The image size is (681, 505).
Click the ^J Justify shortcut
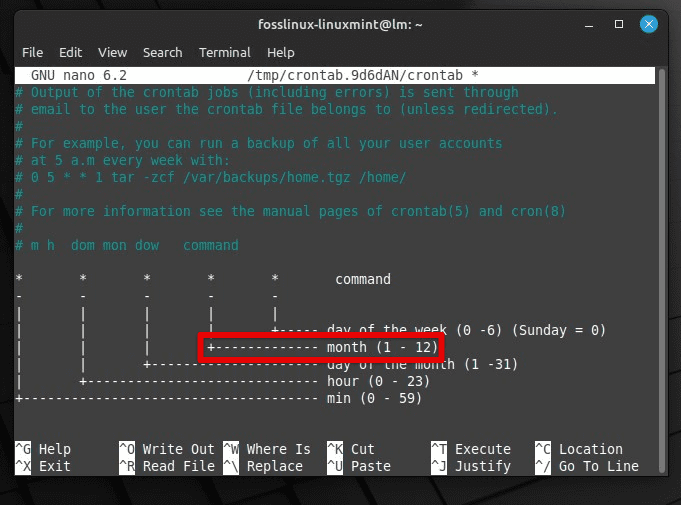pyautogui.click(x=471, y=466)
